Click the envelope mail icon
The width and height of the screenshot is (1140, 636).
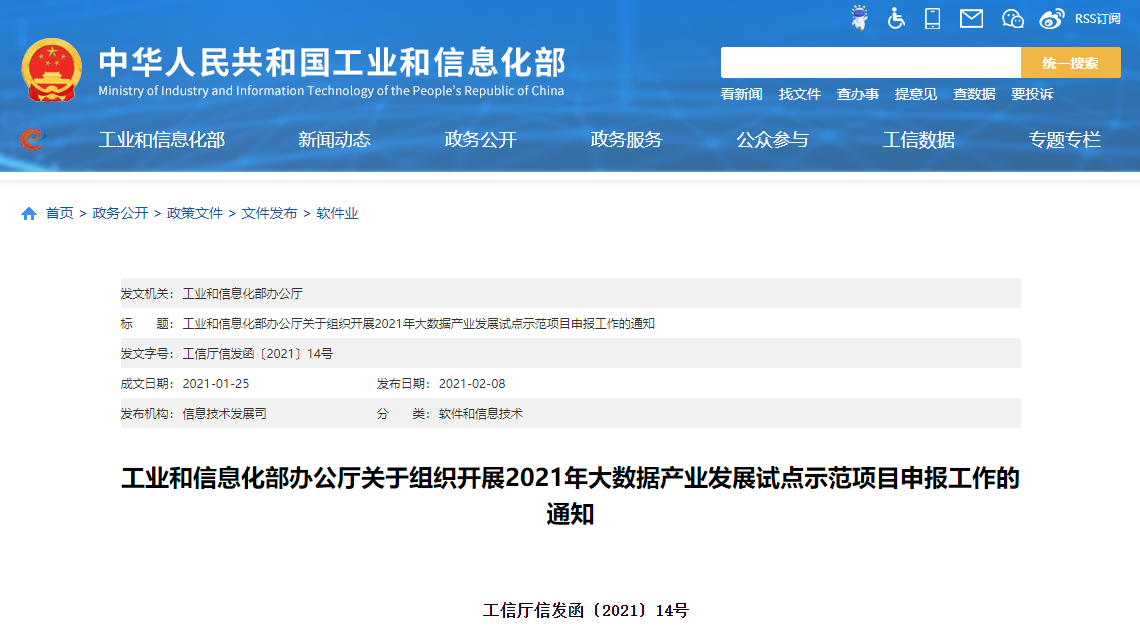tap(971, 18)
